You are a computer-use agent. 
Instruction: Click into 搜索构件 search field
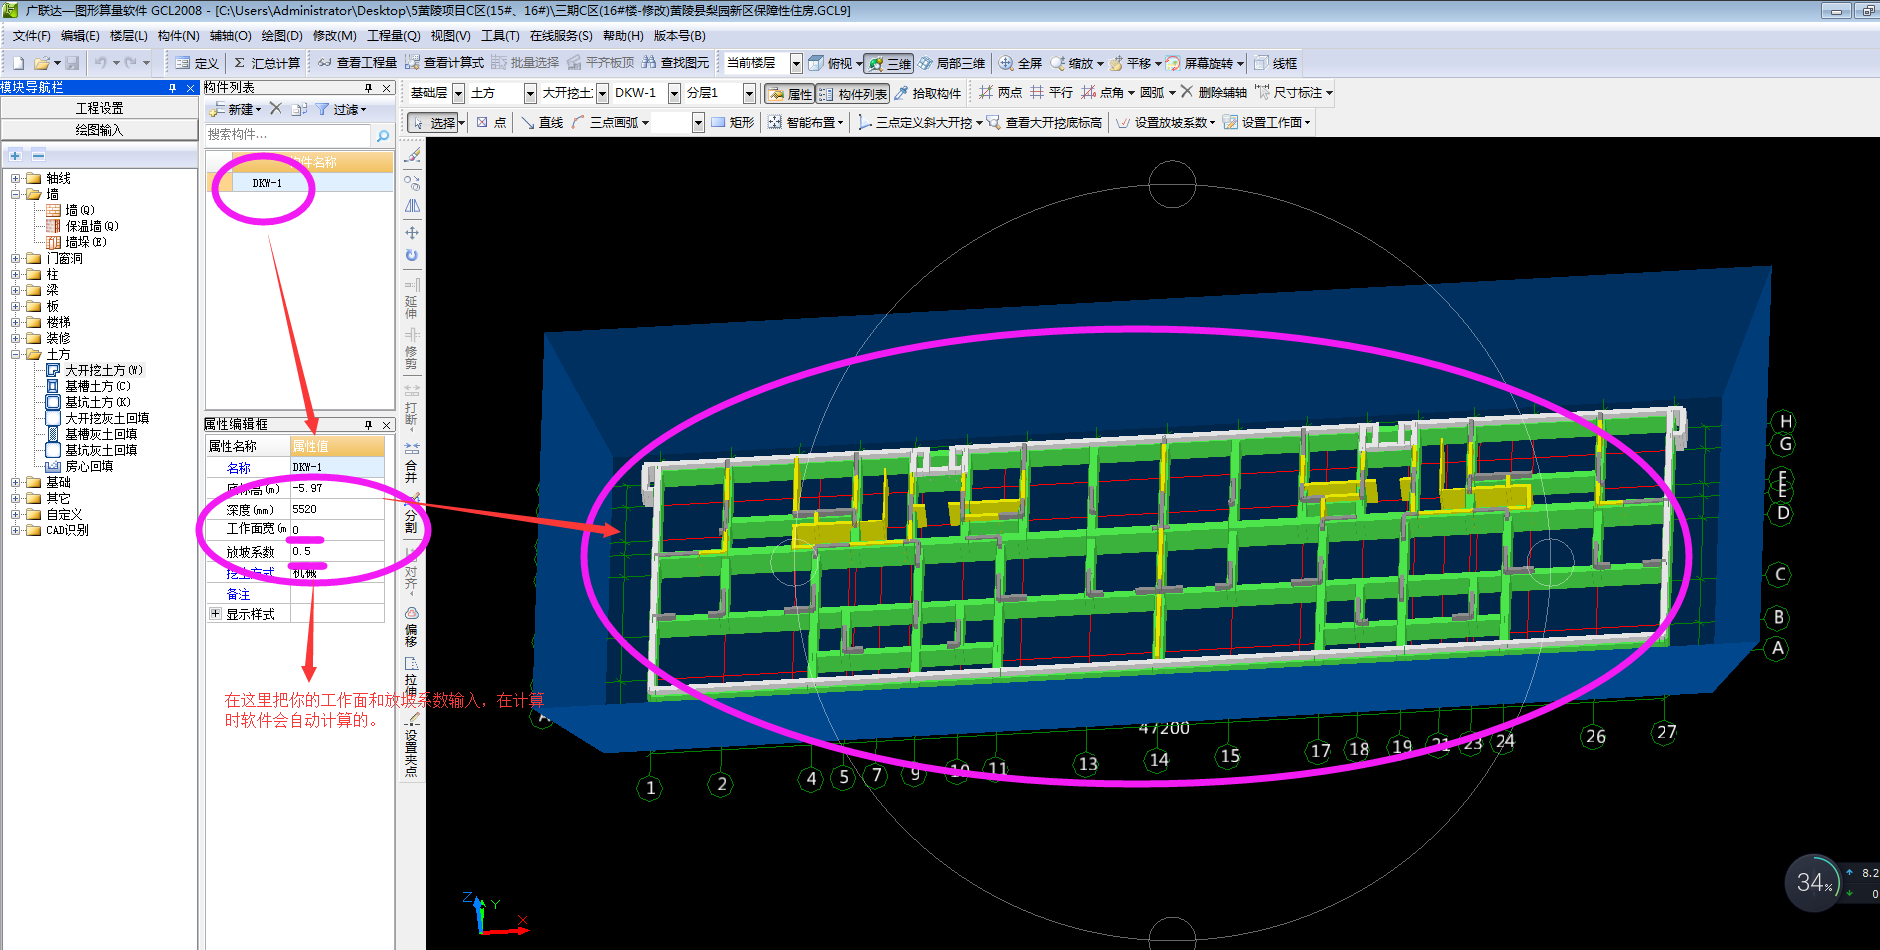[288, 135]
